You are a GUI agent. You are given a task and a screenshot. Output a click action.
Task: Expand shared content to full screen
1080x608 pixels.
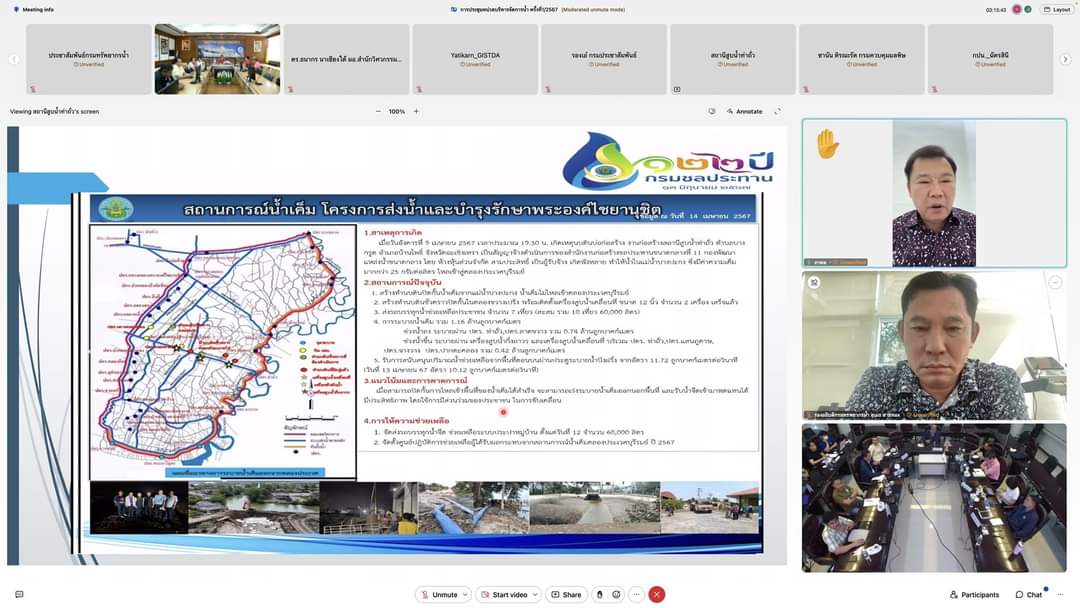tap(778, 111)
